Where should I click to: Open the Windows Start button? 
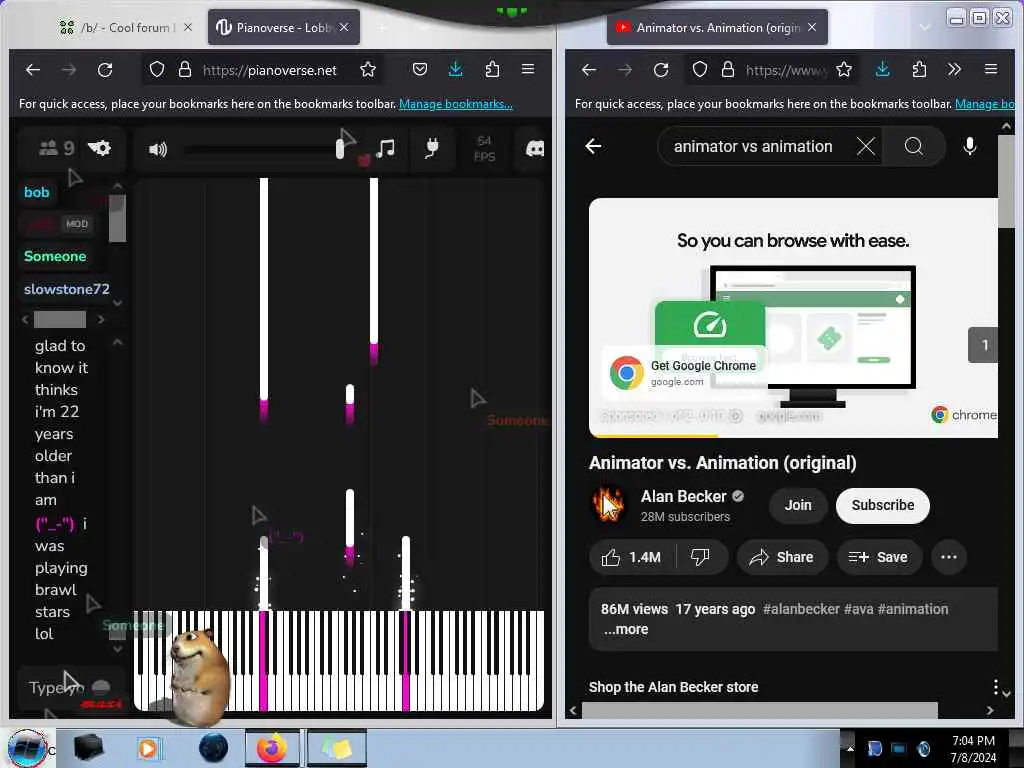click(27, 749)
